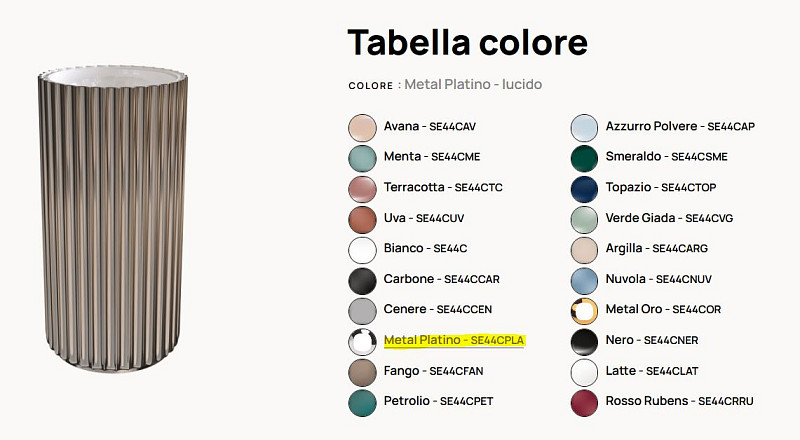Select the Azzurro Polvere swatch
Image resolution: width=800 pixels, height=440 pixels.
click(x=584, y=127)
